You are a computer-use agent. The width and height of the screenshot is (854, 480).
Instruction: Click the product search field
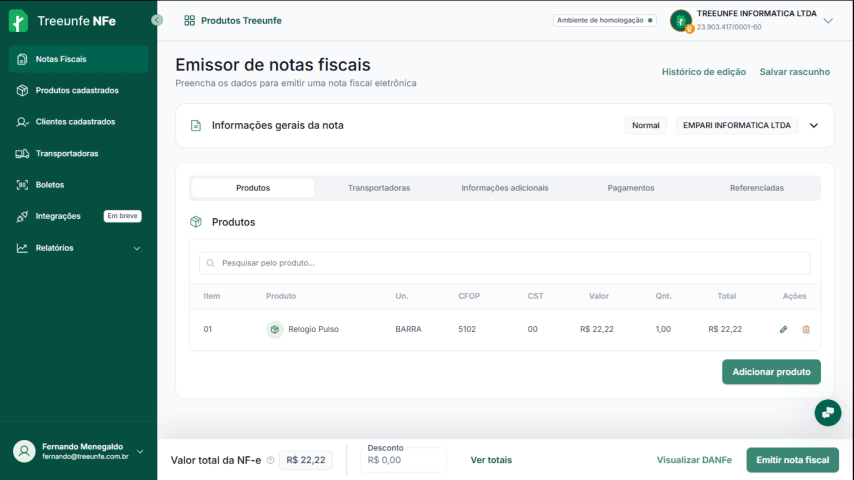coord(505,263)
